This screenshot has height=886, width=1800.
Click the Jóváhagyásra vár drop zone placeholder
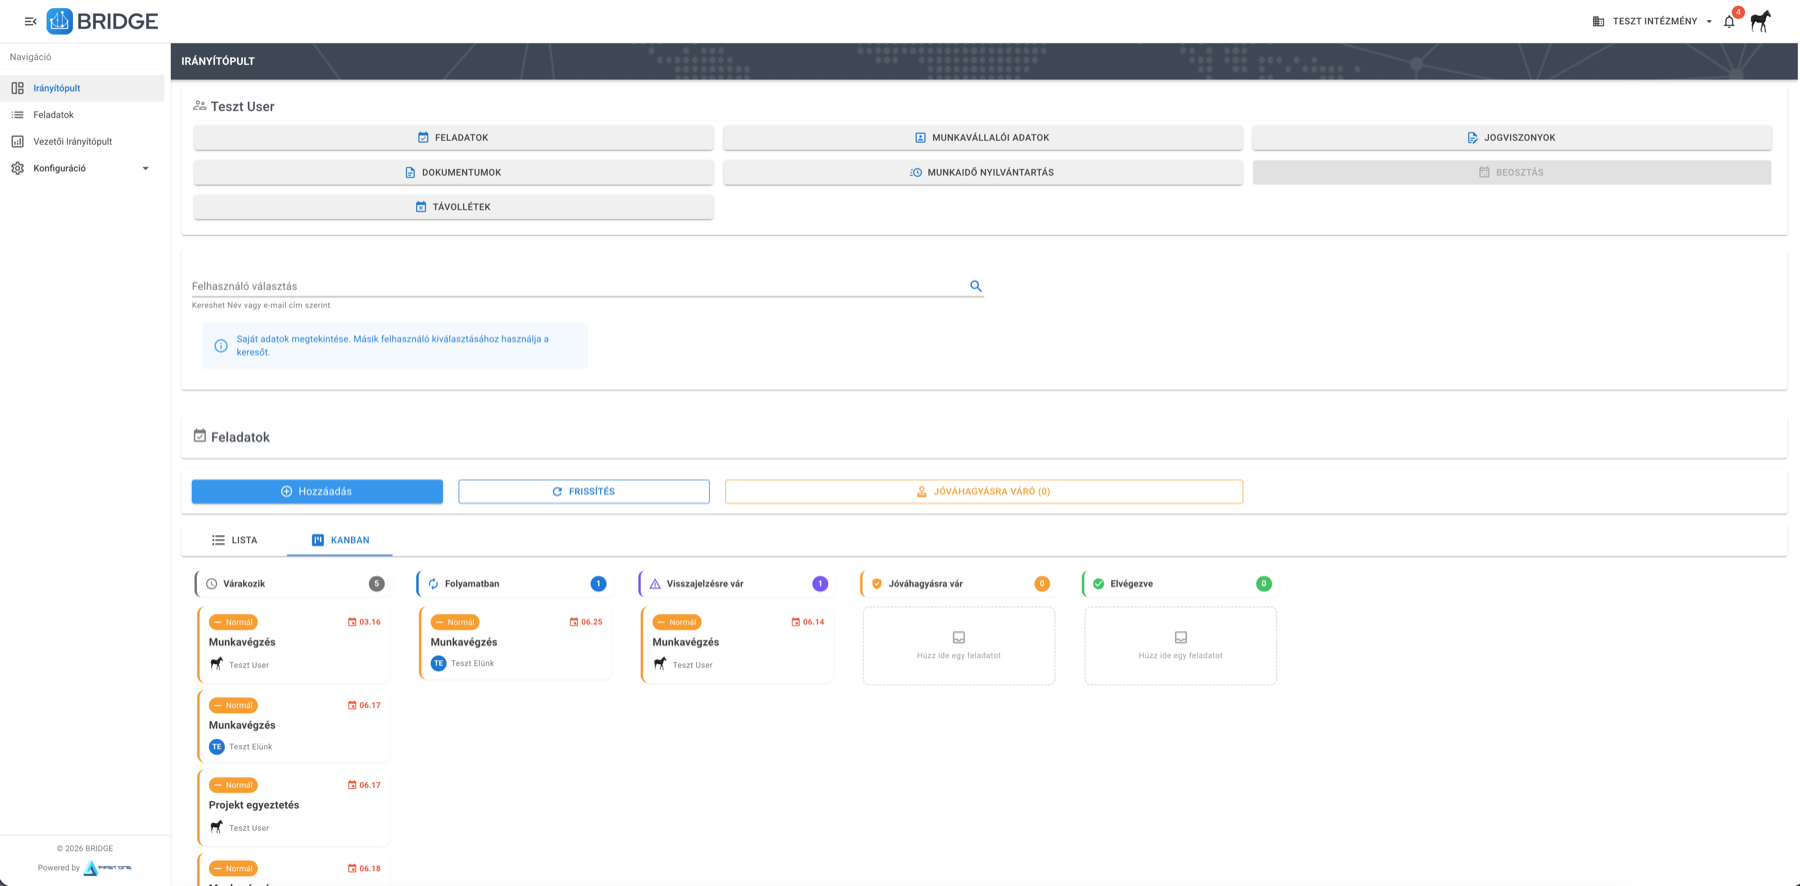click(959, 646)
